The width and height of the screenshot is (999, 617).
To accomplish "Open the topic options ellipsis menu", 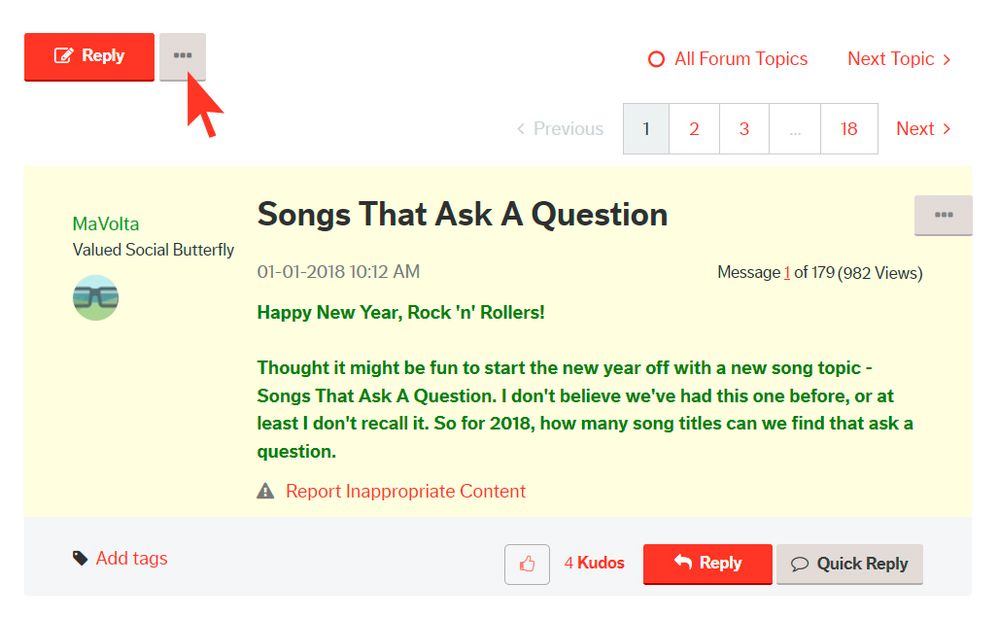I will 182,56.
